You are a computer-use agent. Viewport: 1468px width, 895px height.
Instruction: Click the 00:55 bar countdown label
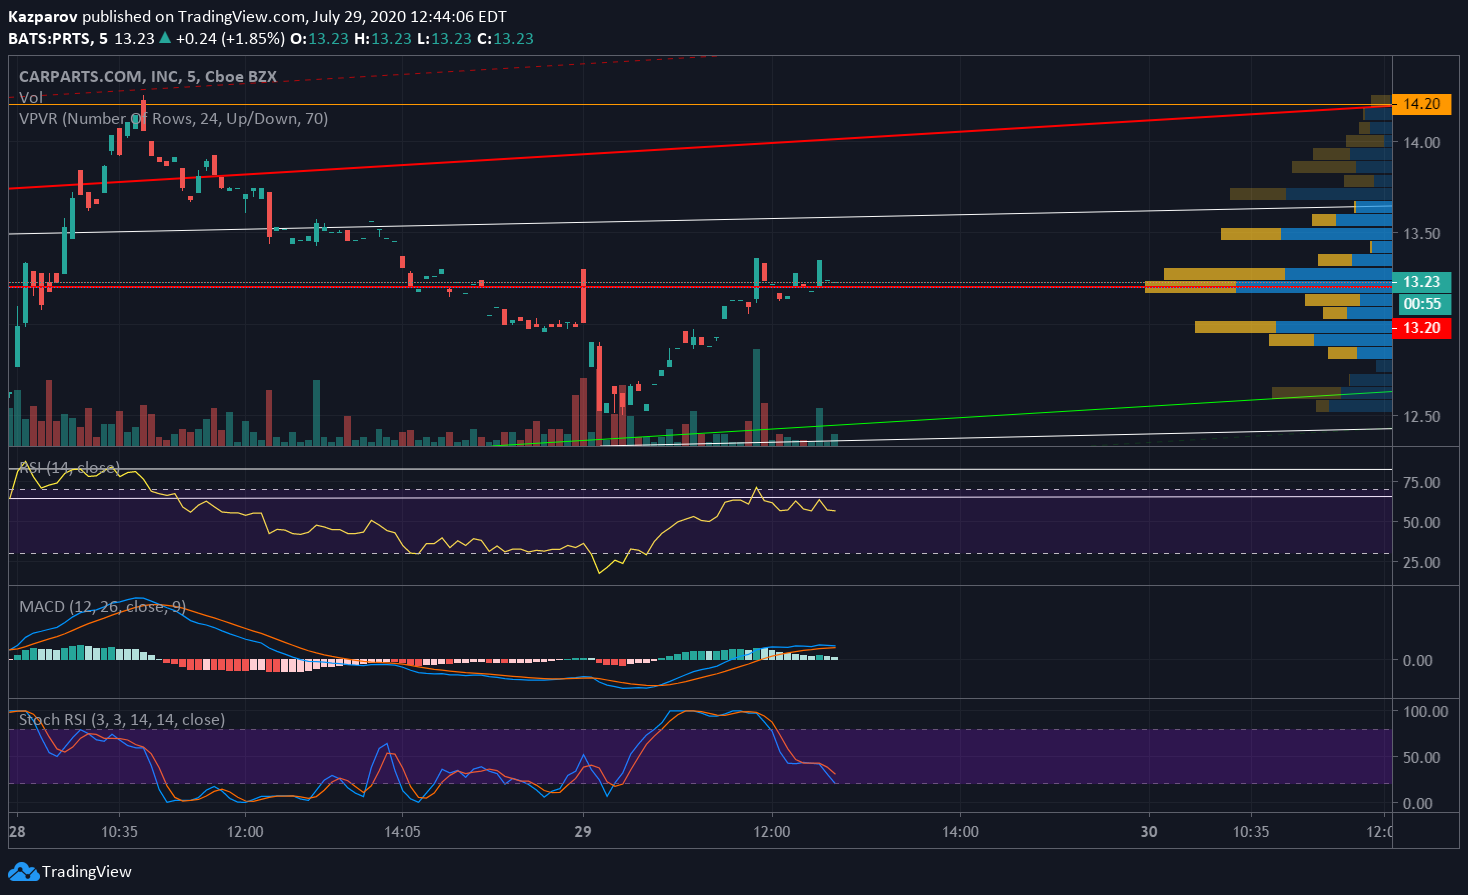[x=1422, y=304]
